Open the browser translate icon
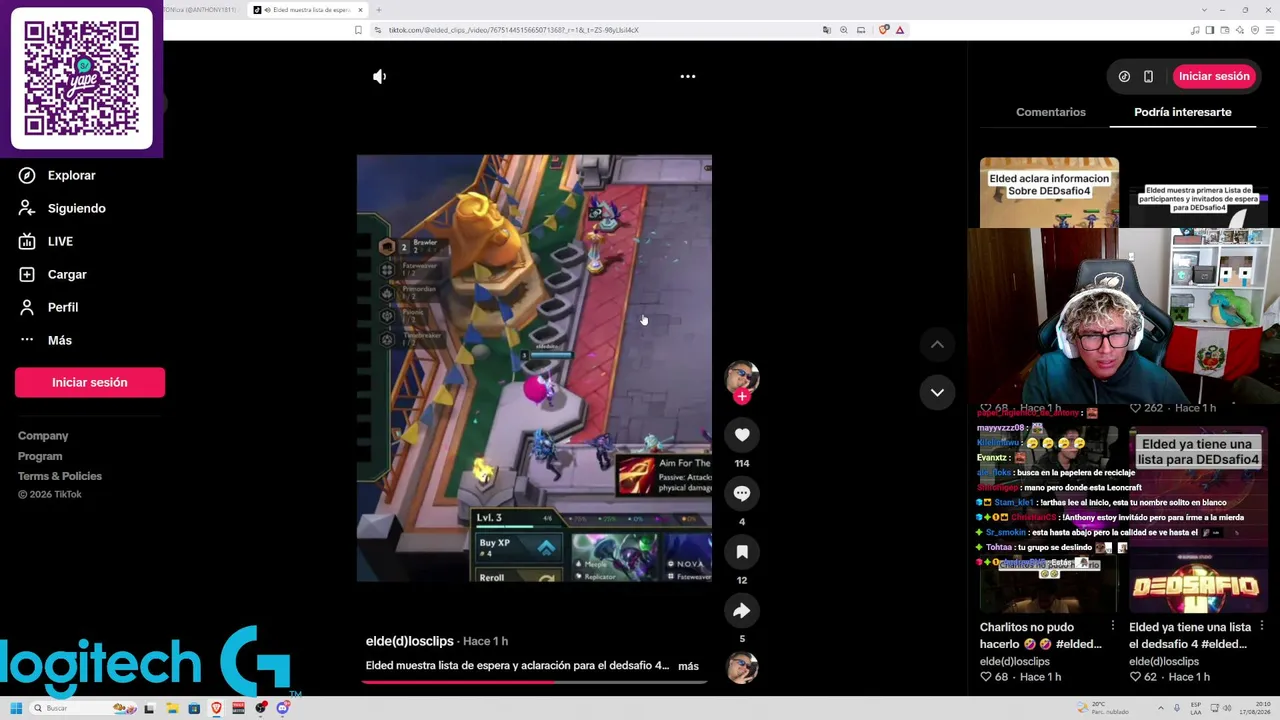 coord(826,30)
